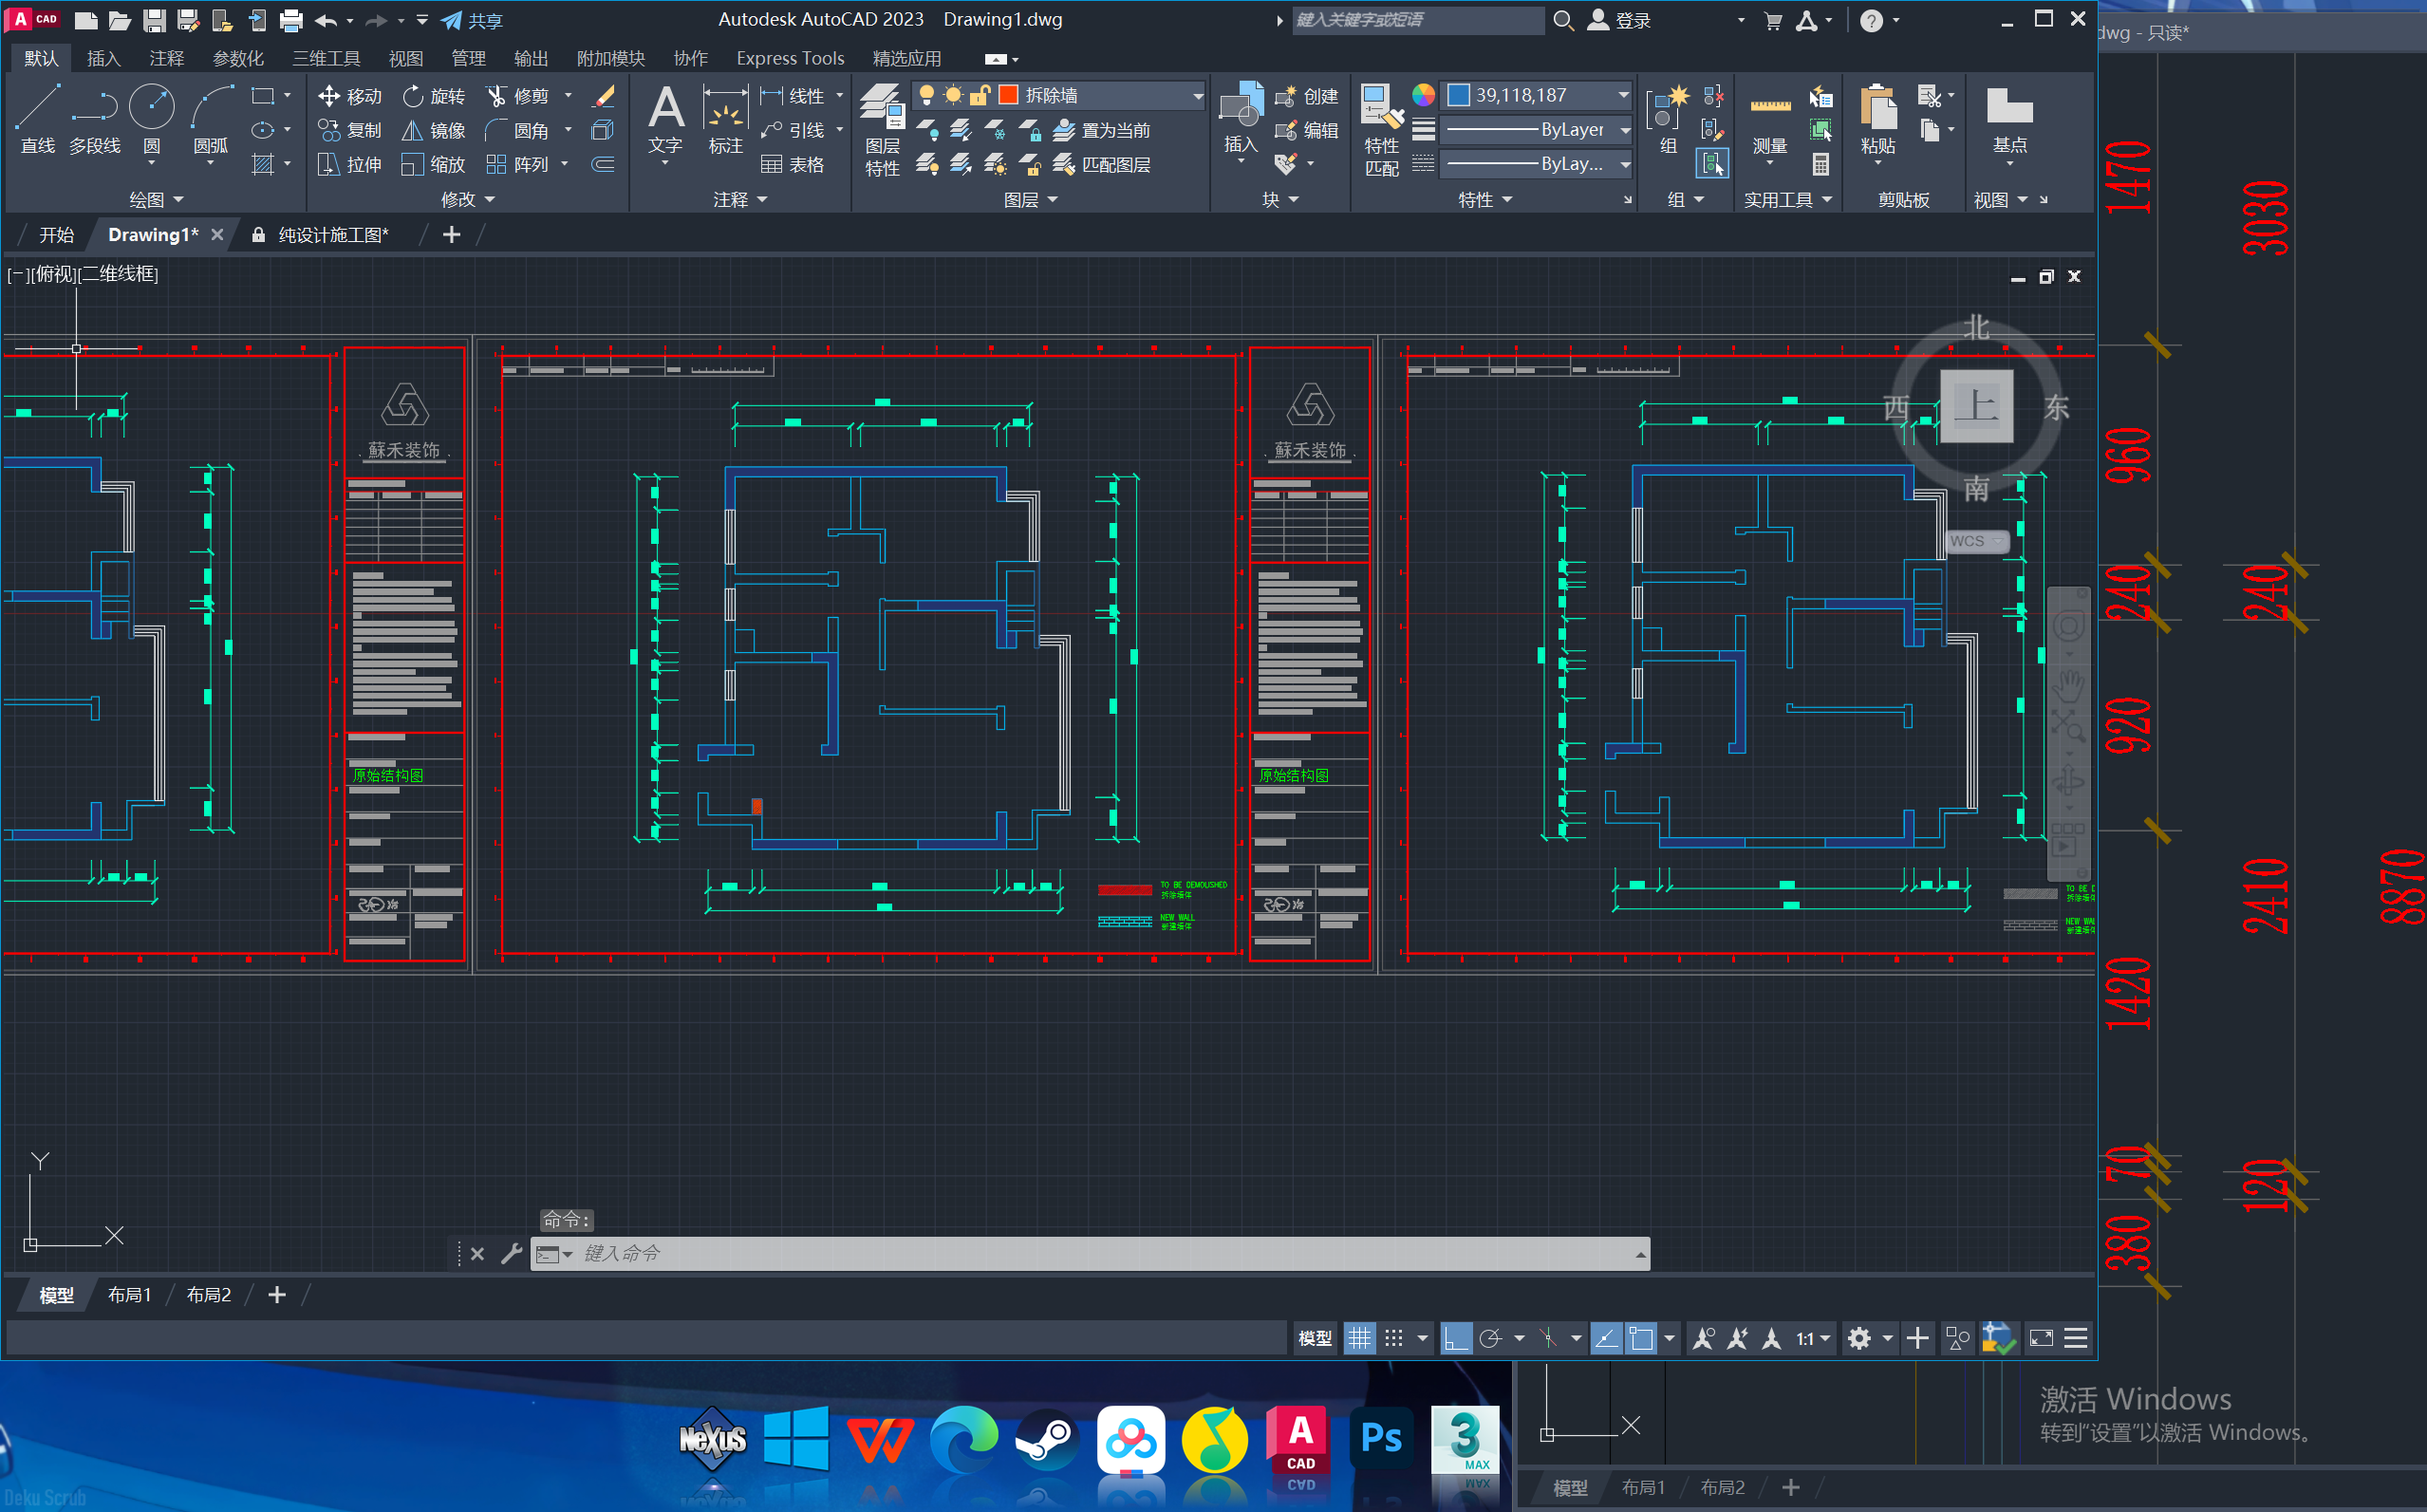Toggle the drawing grid display in status bar

1359,1338
